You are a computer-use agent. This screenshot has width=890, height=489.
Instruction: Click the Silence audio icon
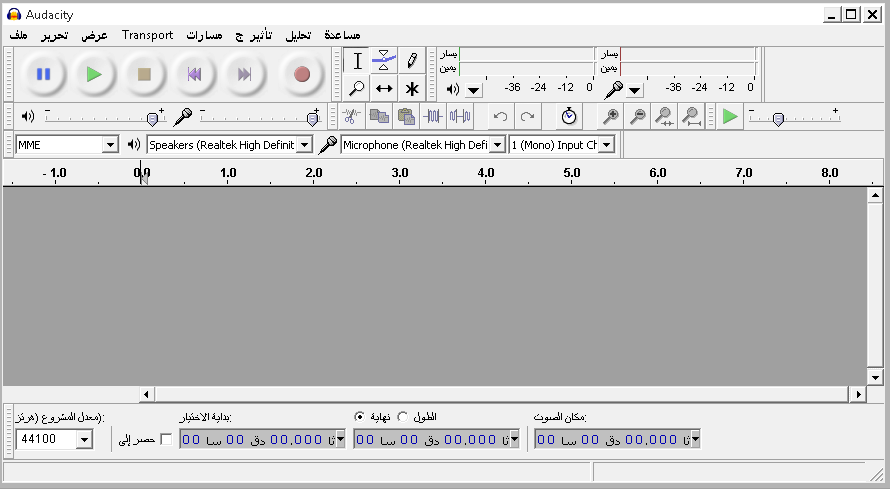click(x=460, y=117)
